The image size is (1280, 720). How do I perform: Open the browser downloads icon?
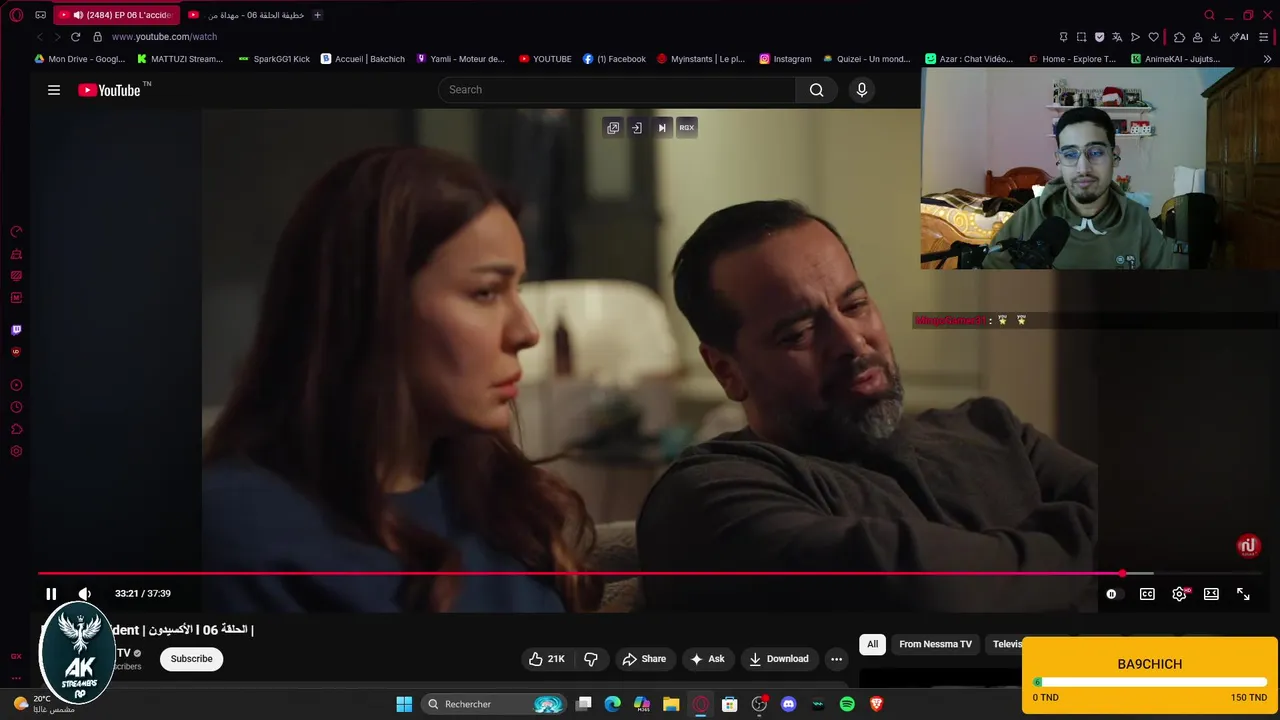pos(1215,37)
